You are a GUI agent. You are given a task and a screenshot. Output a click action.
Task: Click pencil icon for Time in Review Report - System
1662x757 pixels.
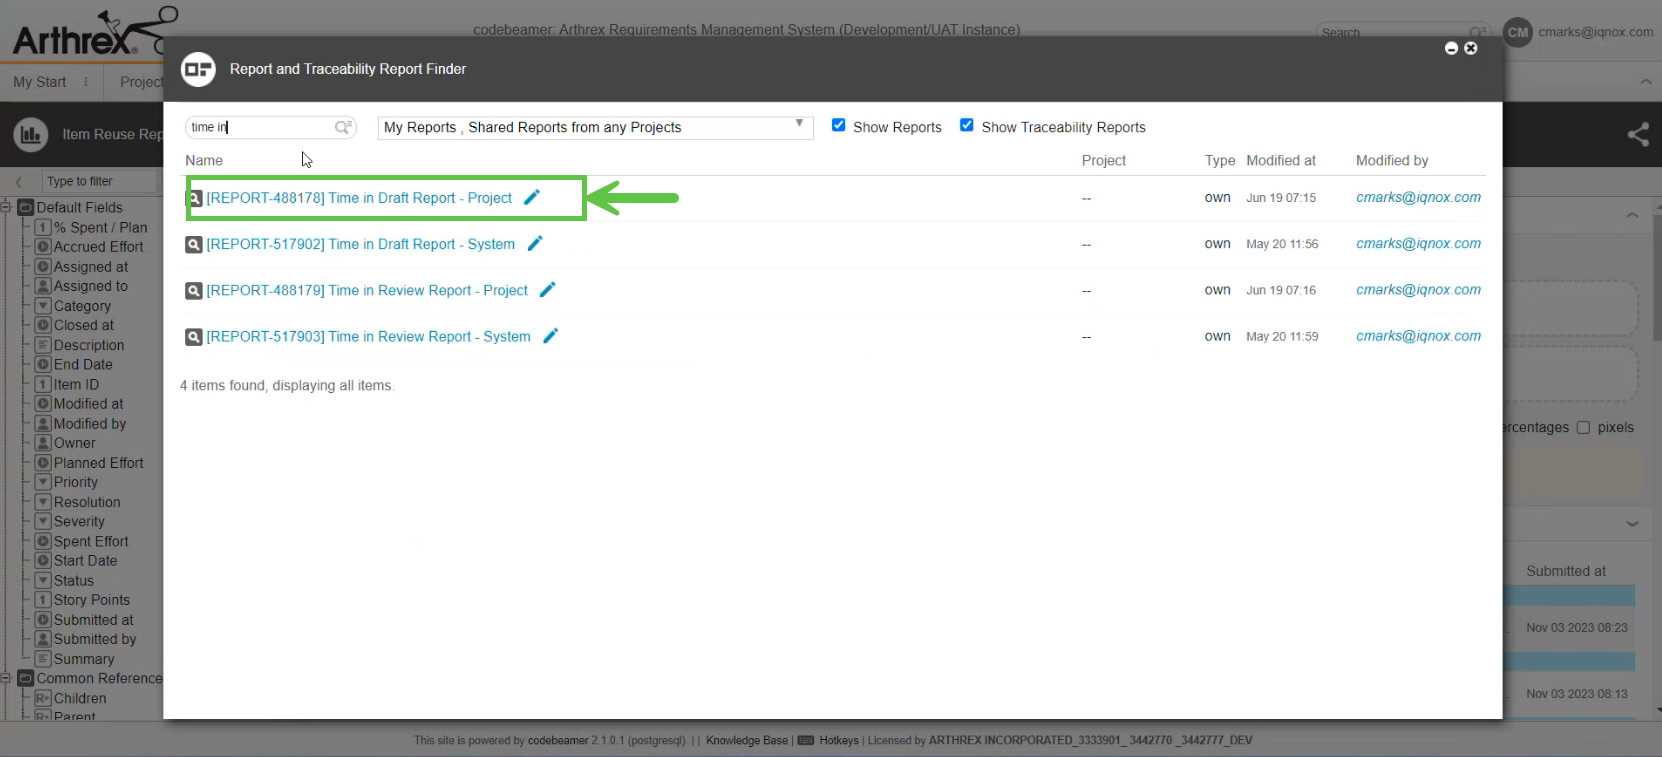pyautogui.click(x=550, y=336)
